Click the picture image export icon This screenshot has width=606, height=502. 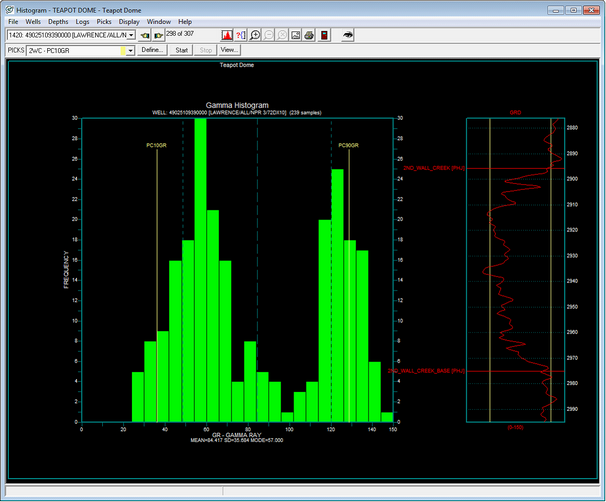(295, 35)
